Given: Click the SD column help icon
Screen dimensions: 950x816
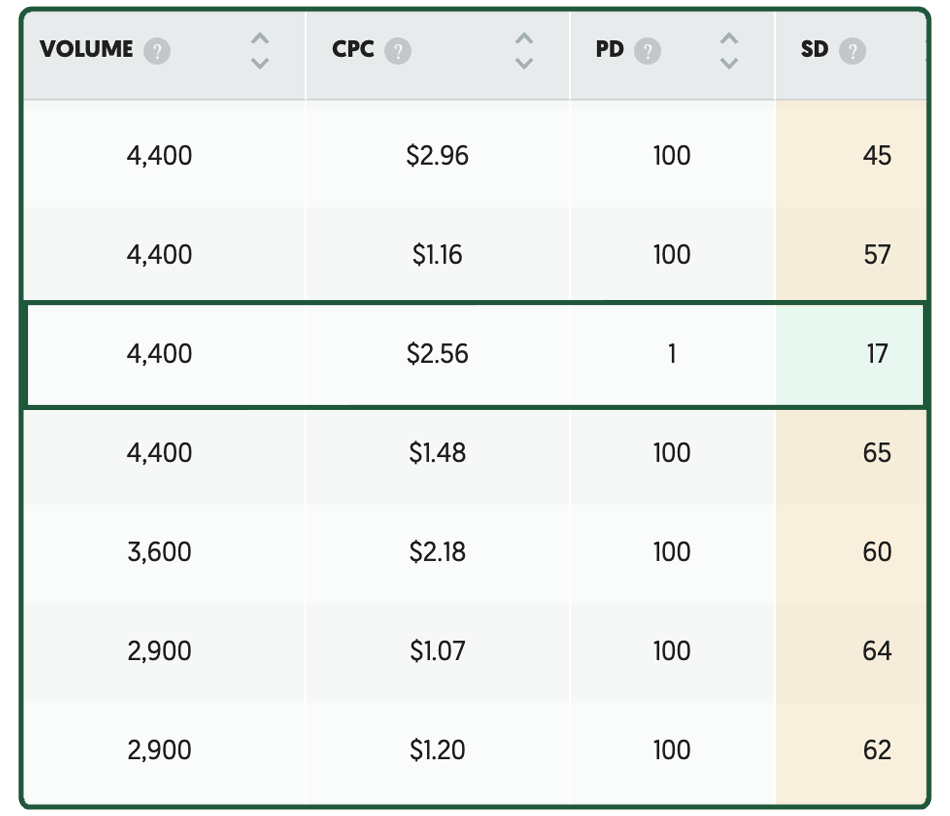Looking at the screenshot, I should point(852,51).
